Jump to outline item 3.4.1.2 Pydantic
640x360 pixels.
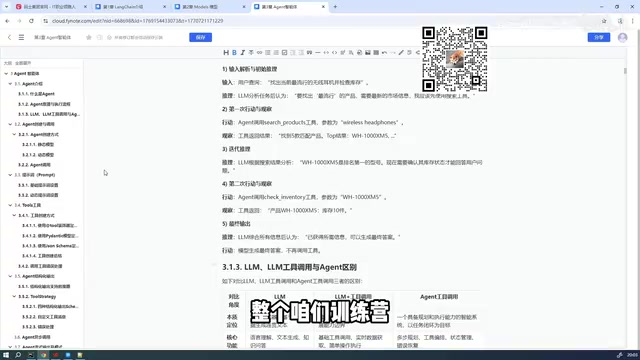click(x=50, y=236)
